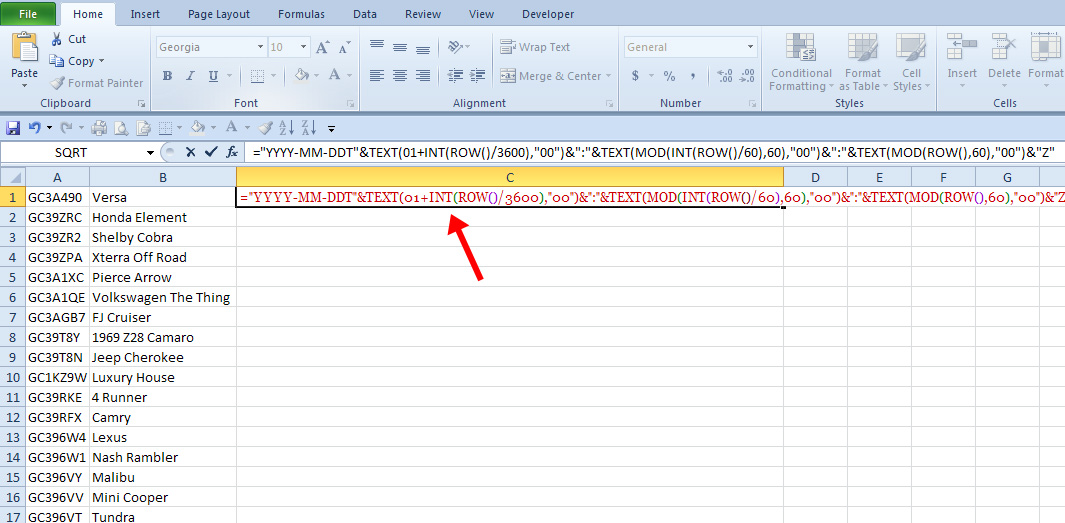Viewport: 1065px width, 523px height.
Task: Expand Merge & Center dropdown arrow
Action: [608, 76]
